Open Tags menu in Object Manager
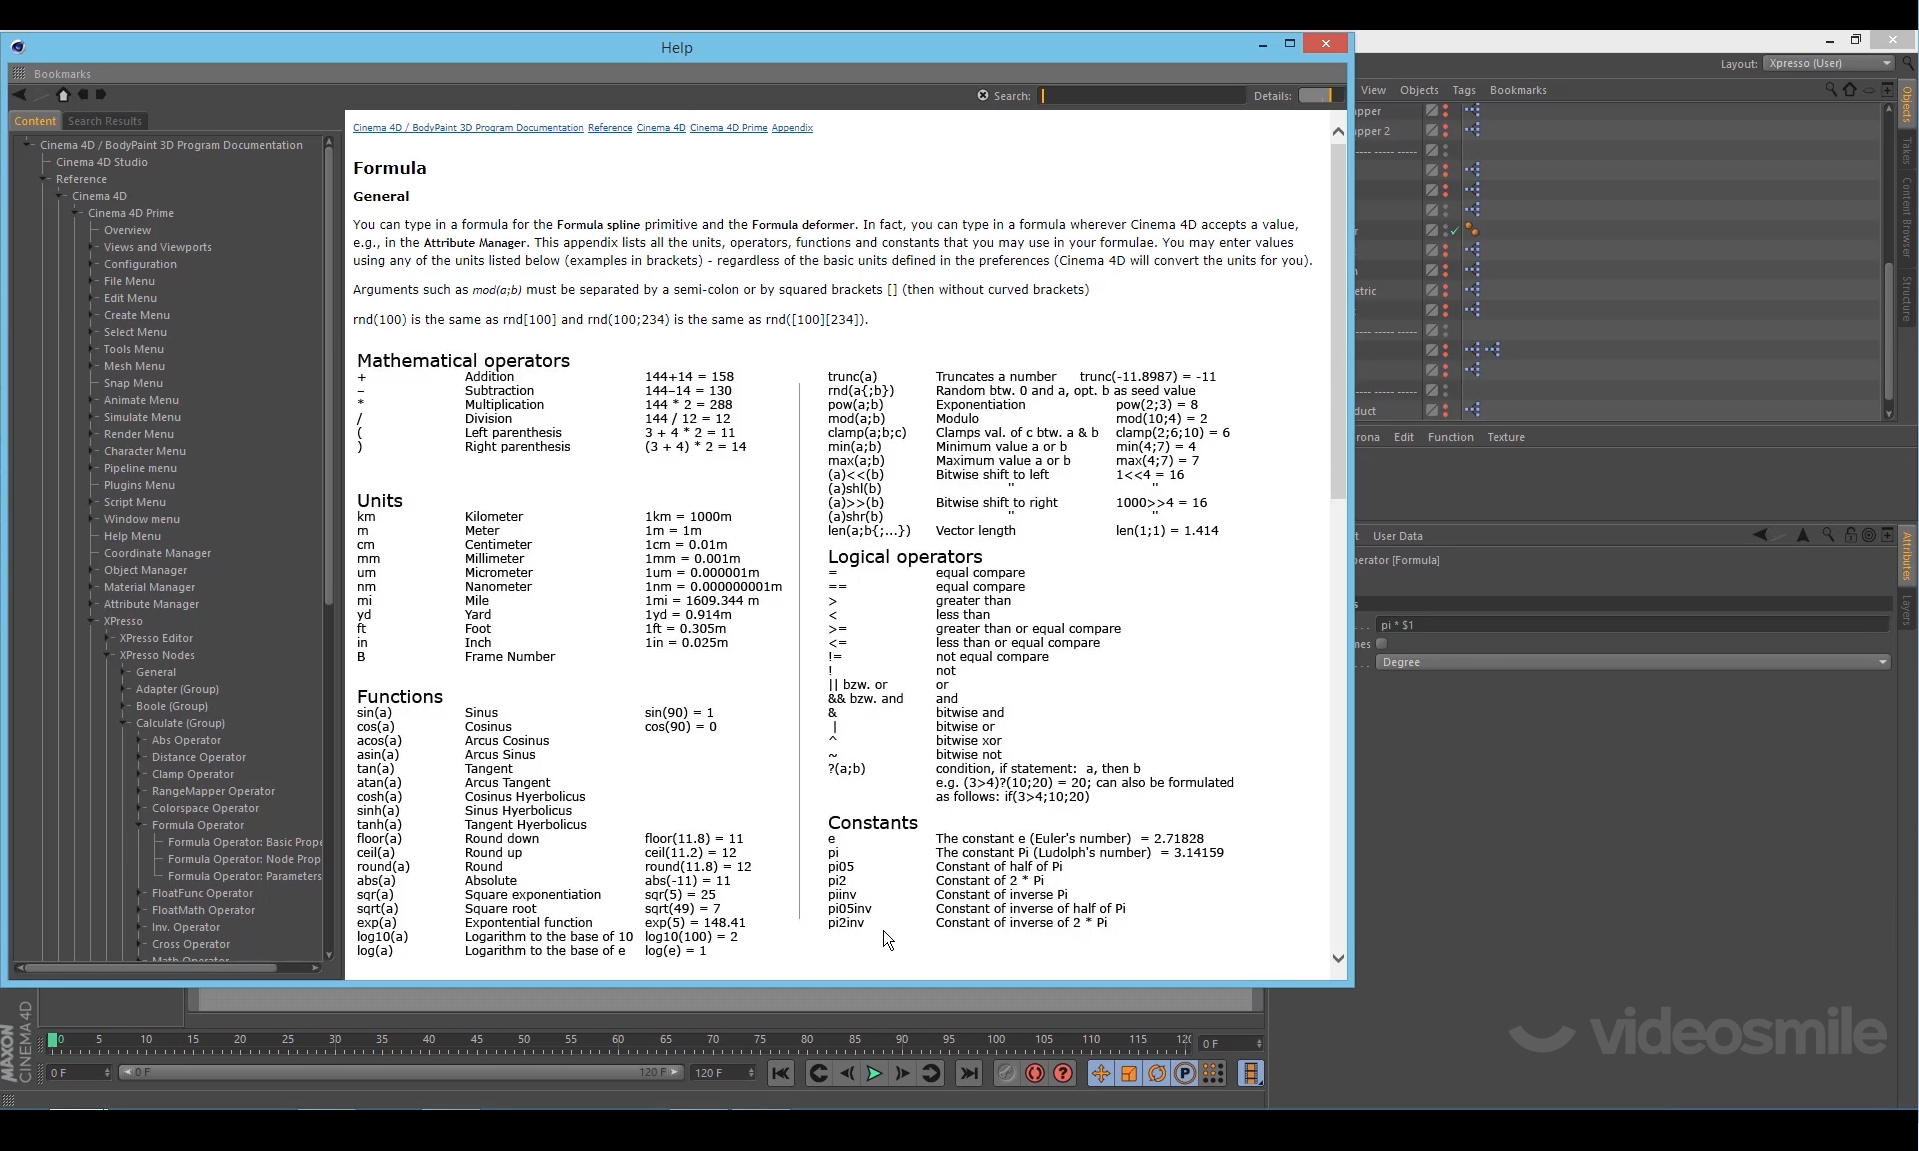Image resolution: width=1919 pixels, height=1151 pixels. click(x=1464, y=90)
